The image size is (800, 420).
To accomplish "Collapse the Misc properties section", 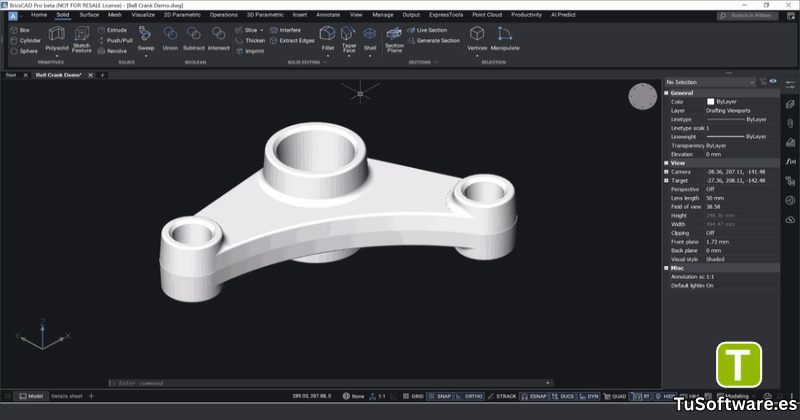I will [x=666, y=268].
